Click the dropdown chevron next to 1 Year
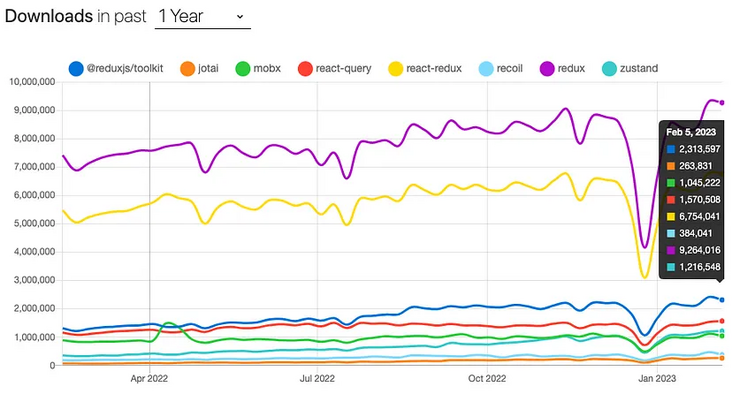 pyautogui.click(x=240, y=17)
